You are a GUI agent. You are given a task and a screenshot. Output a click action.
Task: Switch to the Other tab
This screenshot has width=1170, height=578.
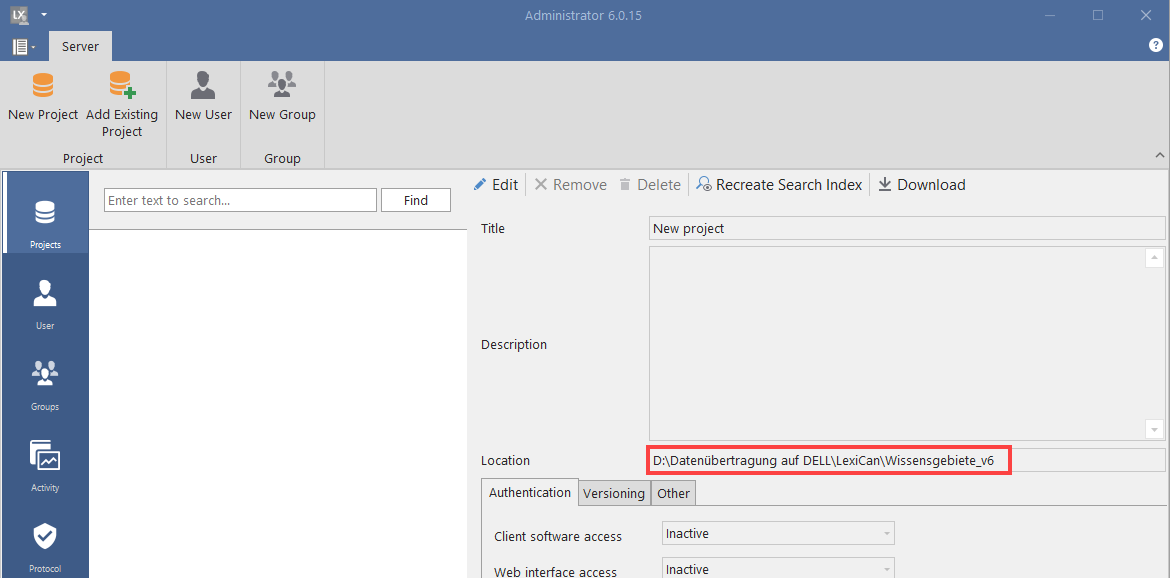[673, 493]
